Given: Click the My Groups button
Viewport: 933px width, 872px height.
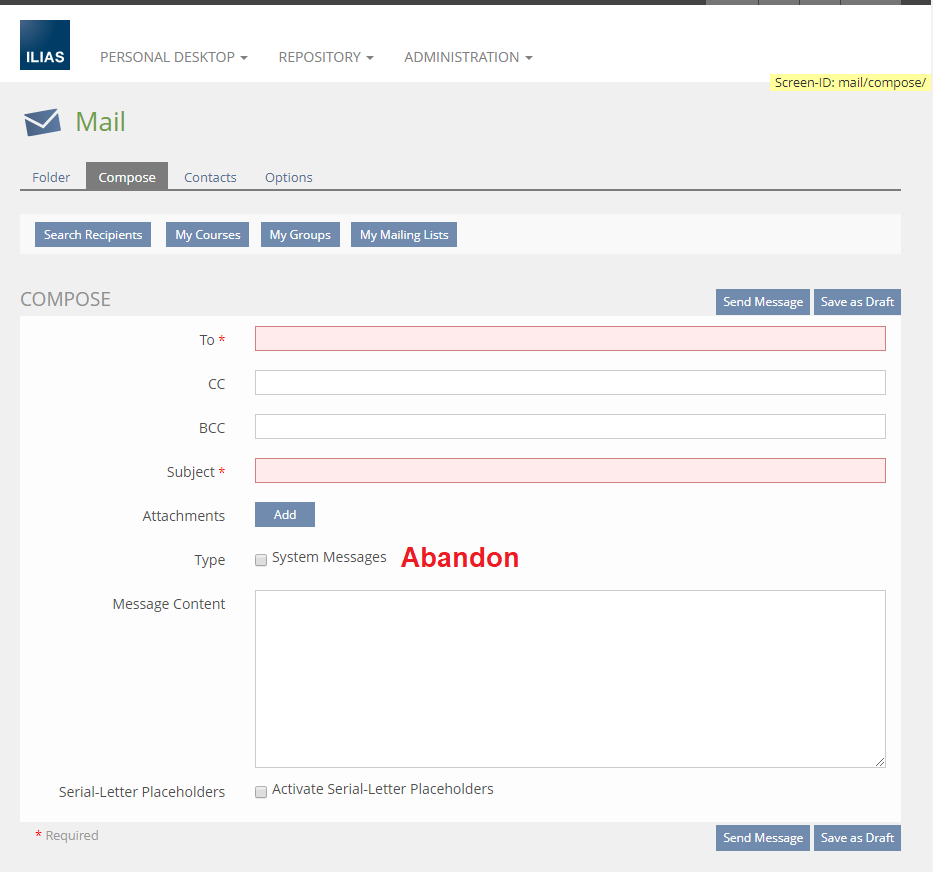Looking at the screenshot, I should [x=300, y=235].
